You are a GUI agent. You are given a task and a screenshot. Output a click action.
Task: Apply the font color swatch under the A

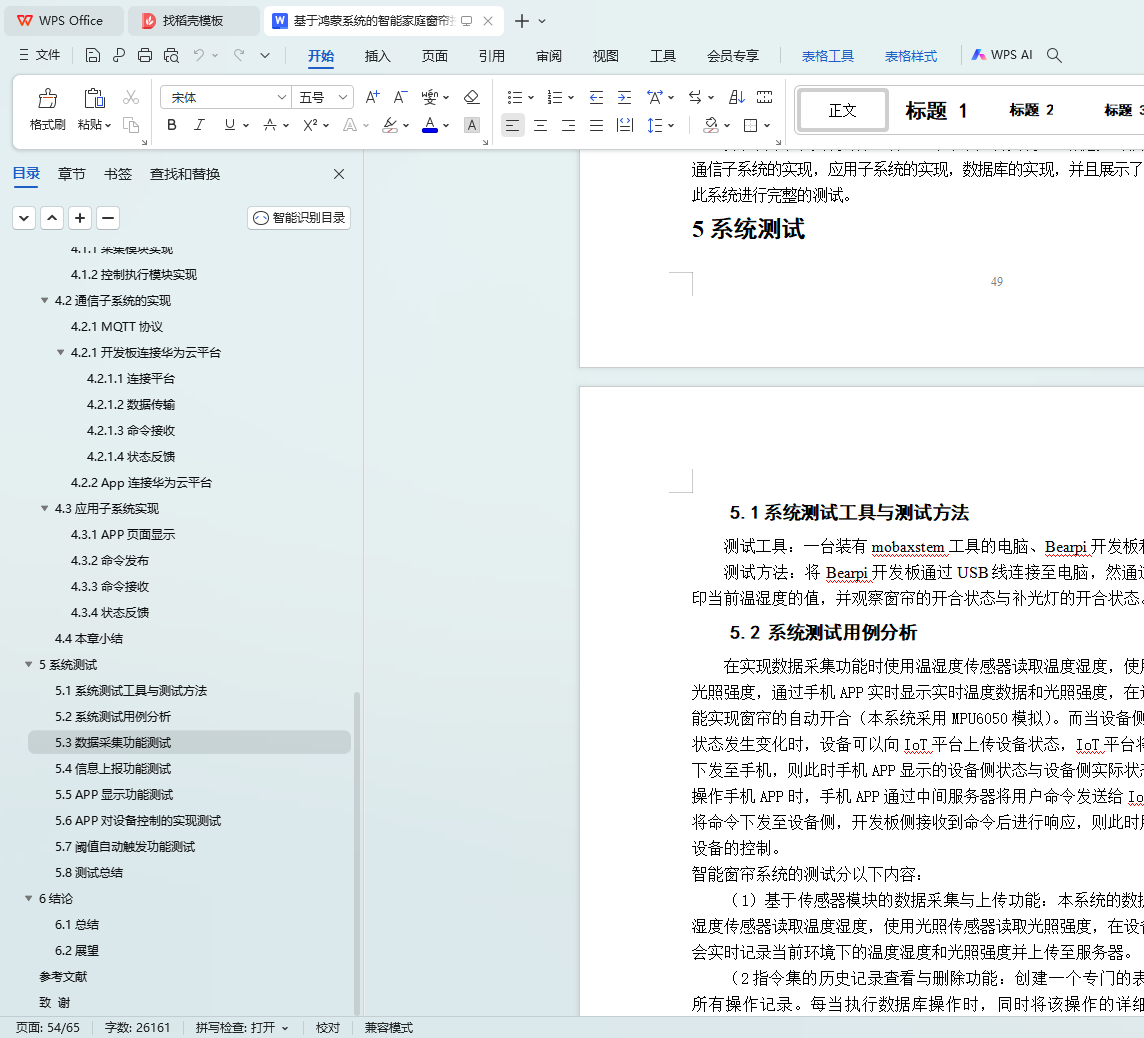(429, 125)
